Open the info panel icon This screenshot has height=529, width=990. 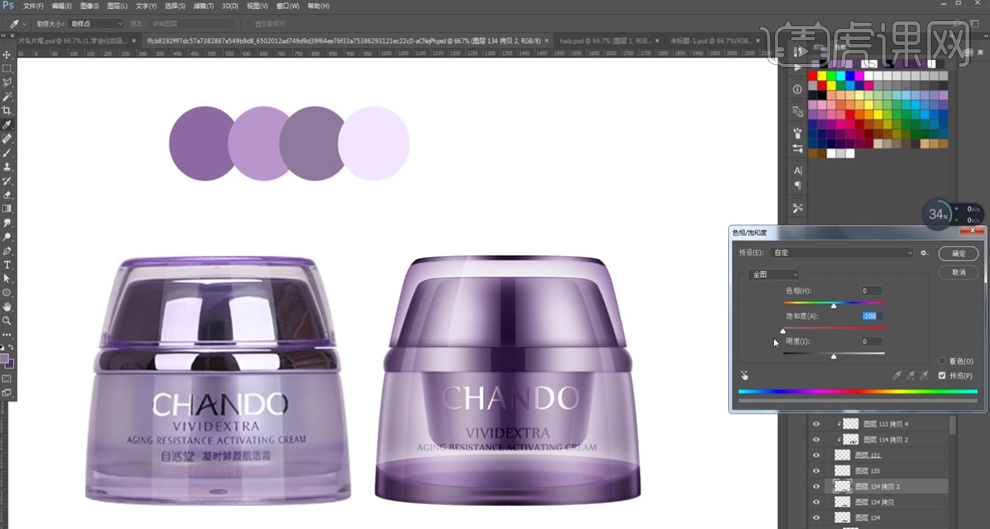(797, 90)
